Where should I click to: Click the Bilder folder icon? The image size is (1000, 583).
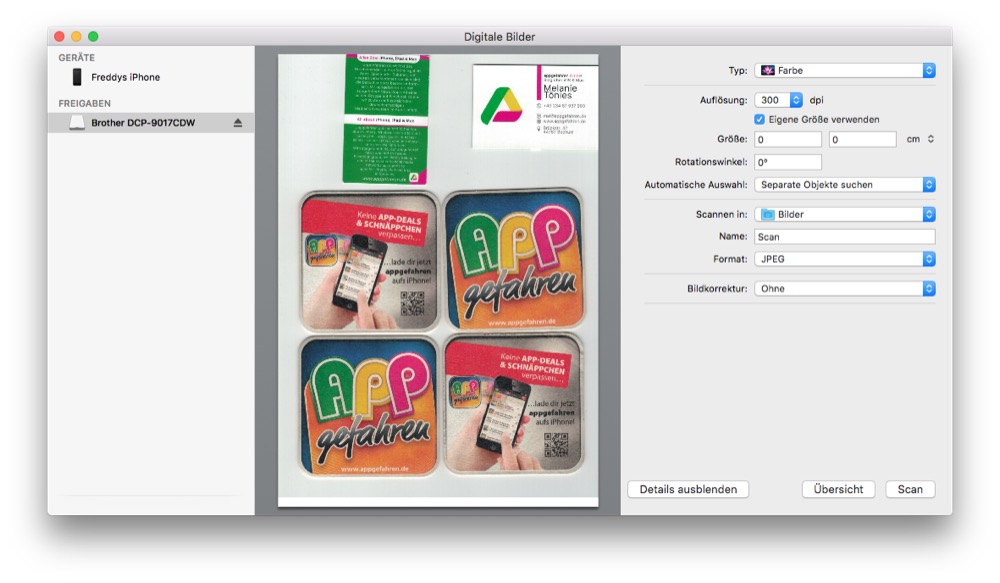[x=768, y=215]
